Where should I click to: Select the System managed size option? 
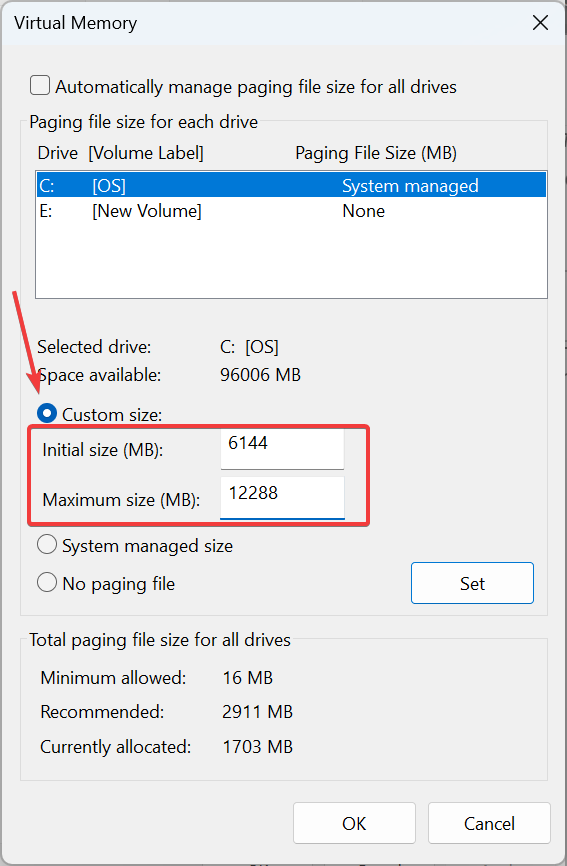(x=47, y=545)
